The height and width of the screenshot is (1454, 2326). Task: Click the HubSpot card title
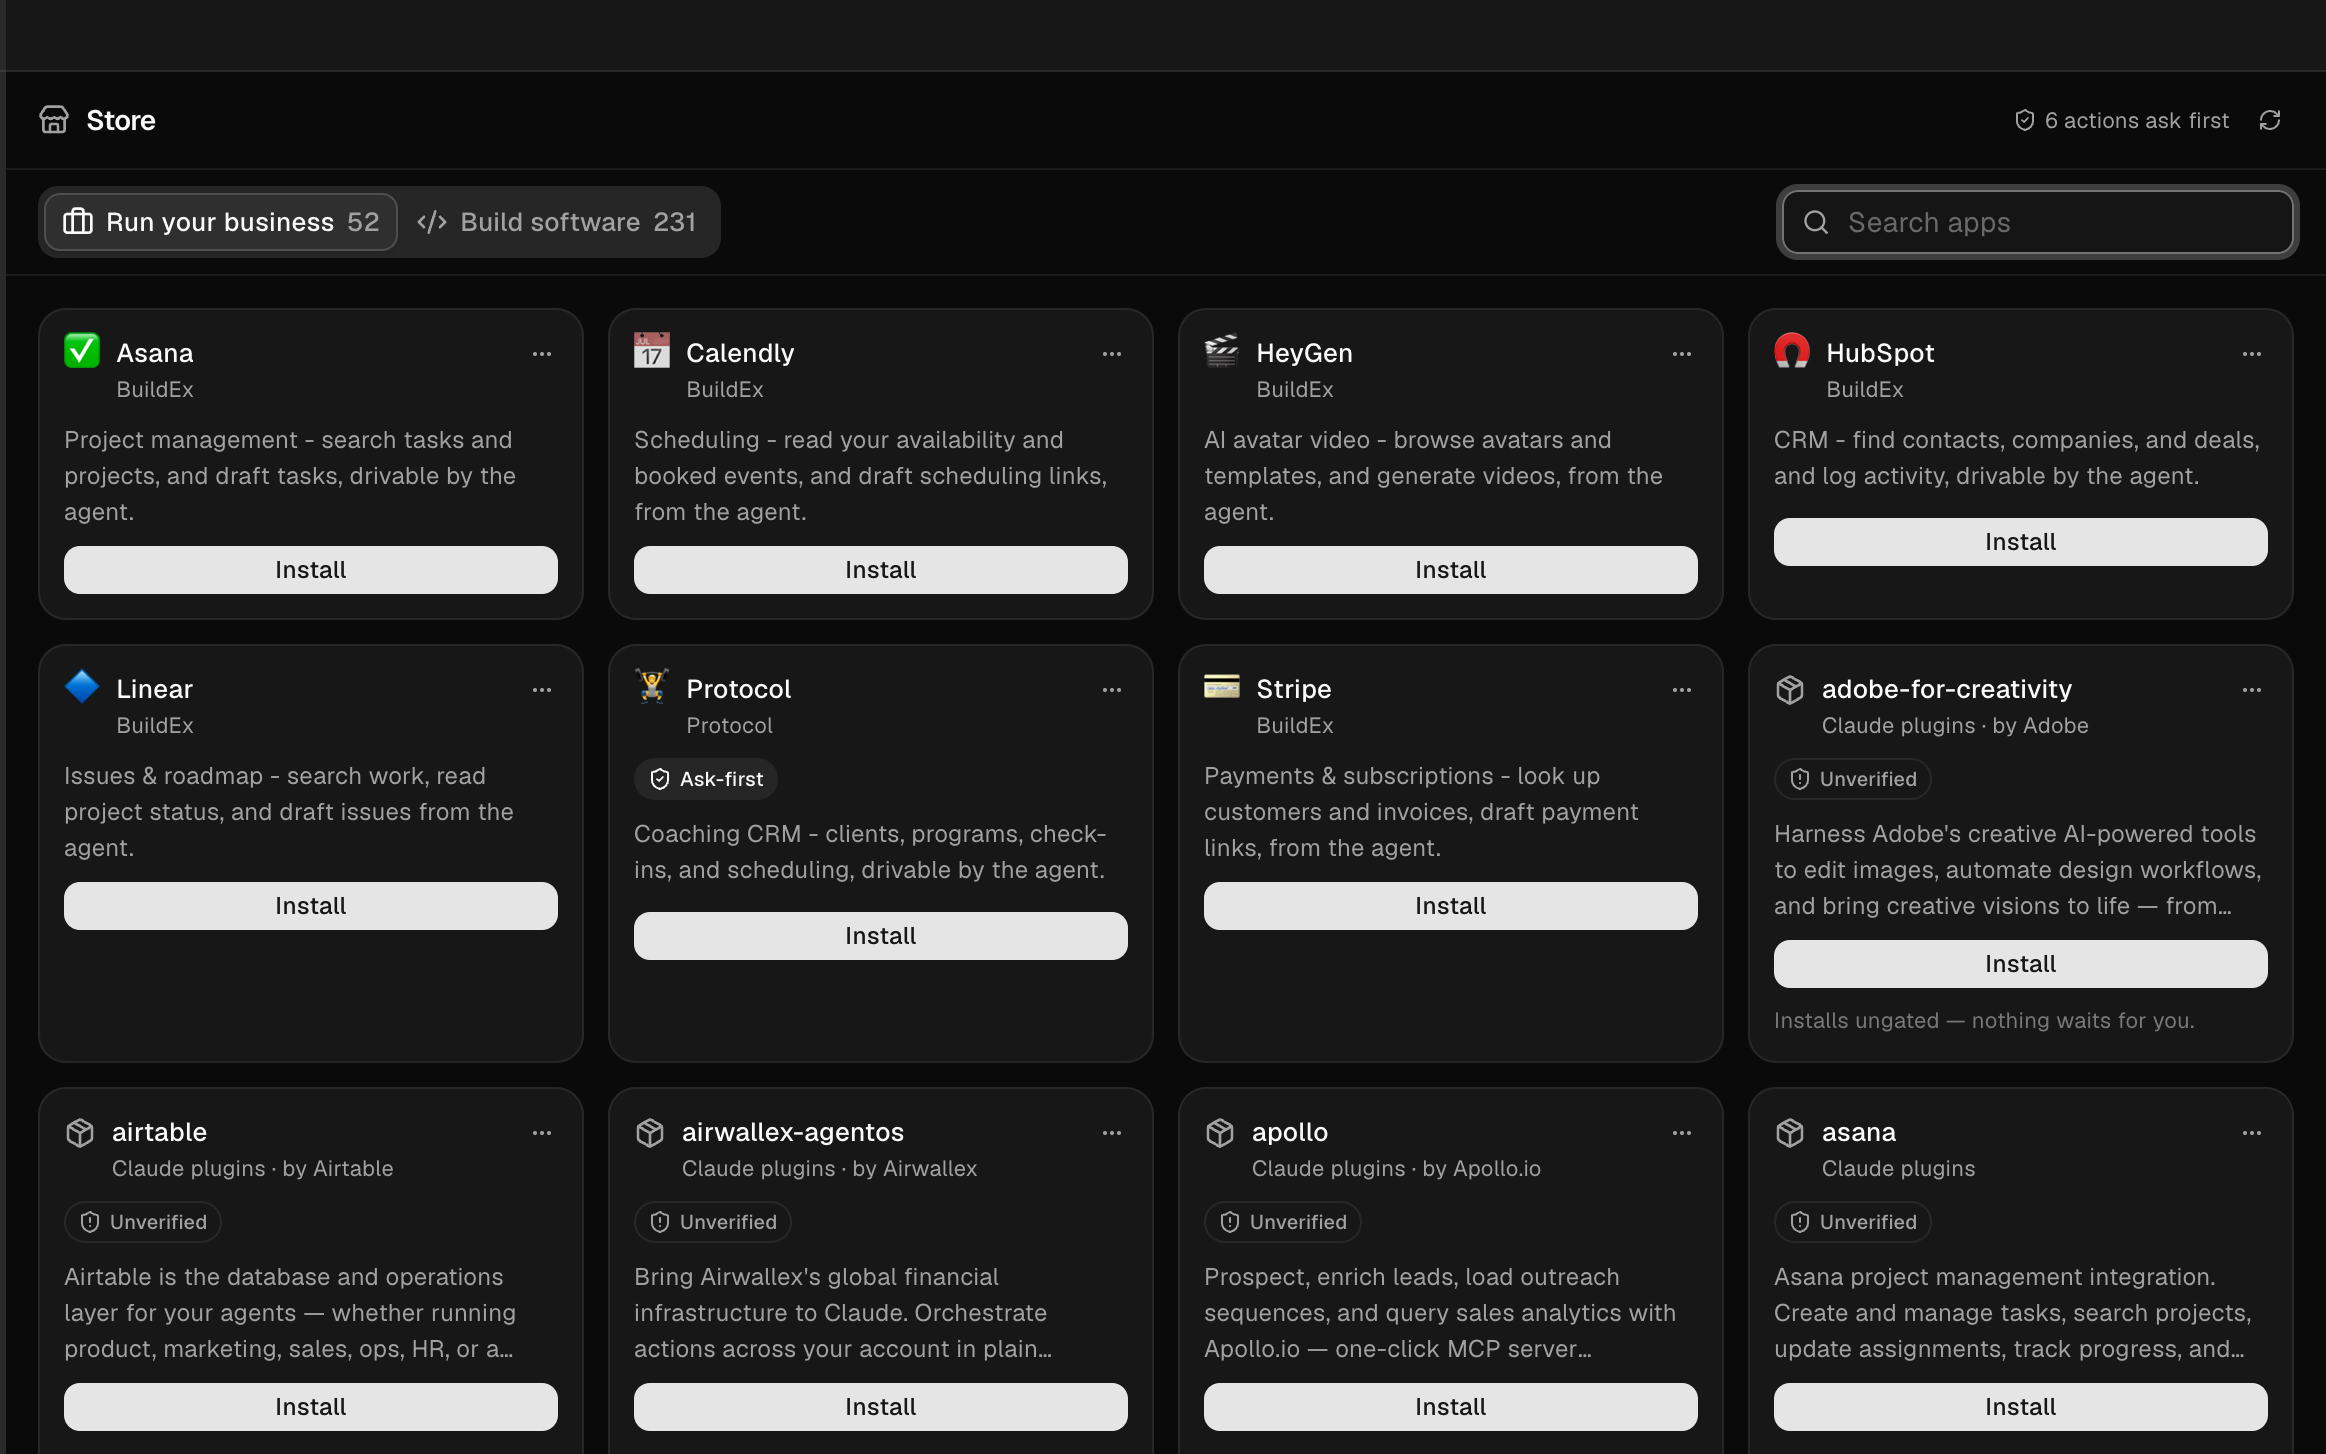[1880, 353]
